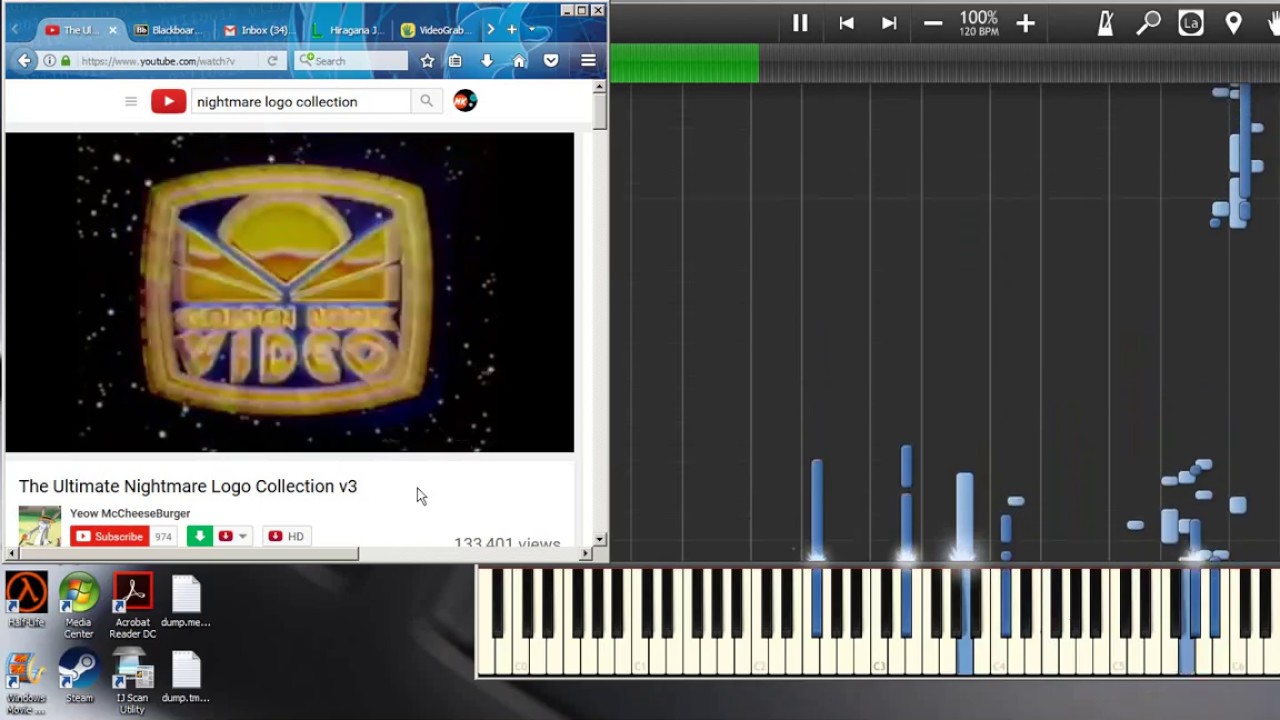Click the HD download button
Image resolution: width=1280 pixels, height=720 pixels.
285,537
